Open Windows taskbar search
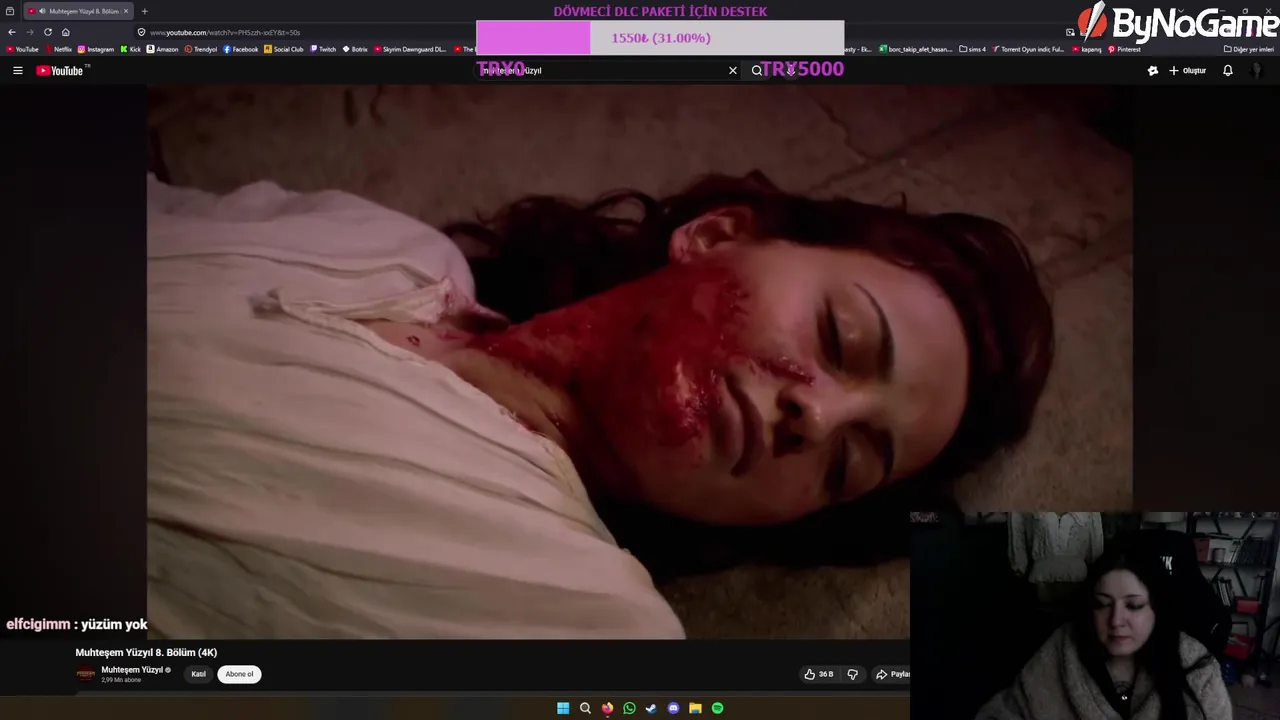 (x=585, y=708)
